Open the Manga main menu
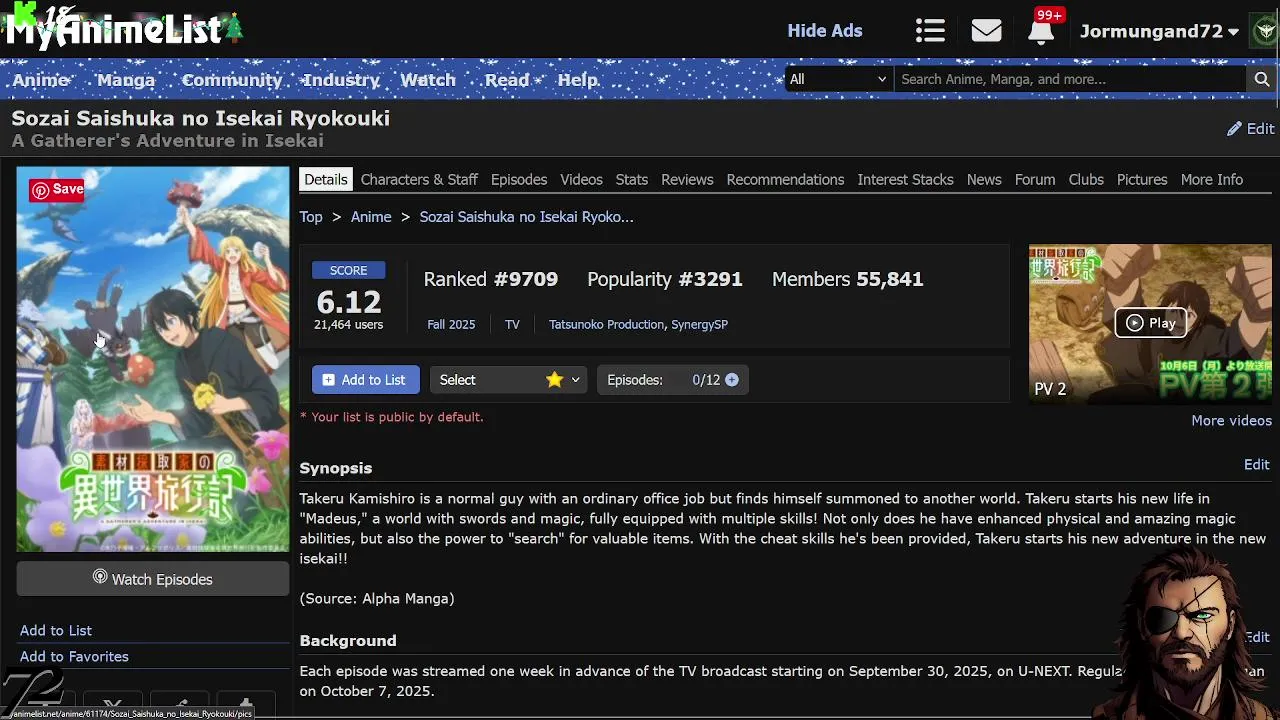This screenshot has height=720, width=1280. (x=126, y=80)
